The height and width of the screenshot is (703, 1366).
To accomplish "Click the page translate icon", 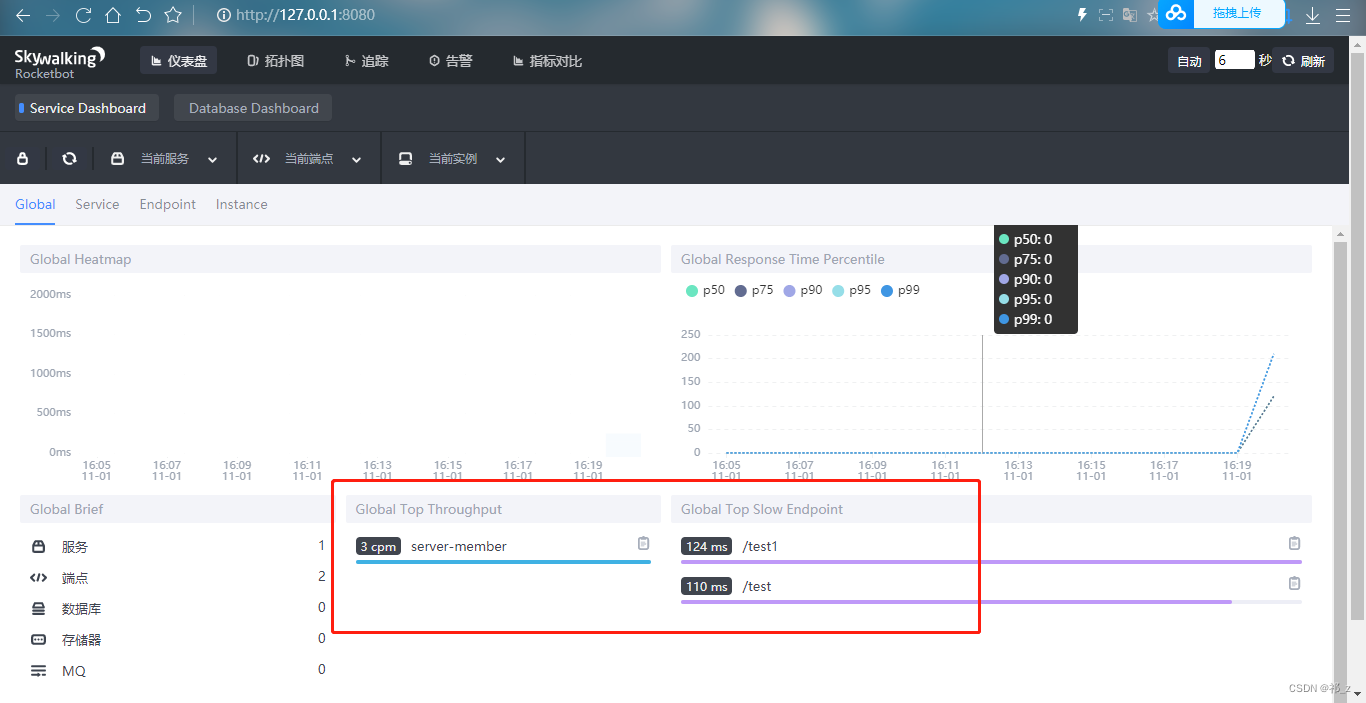I will tap(1130, 15).
